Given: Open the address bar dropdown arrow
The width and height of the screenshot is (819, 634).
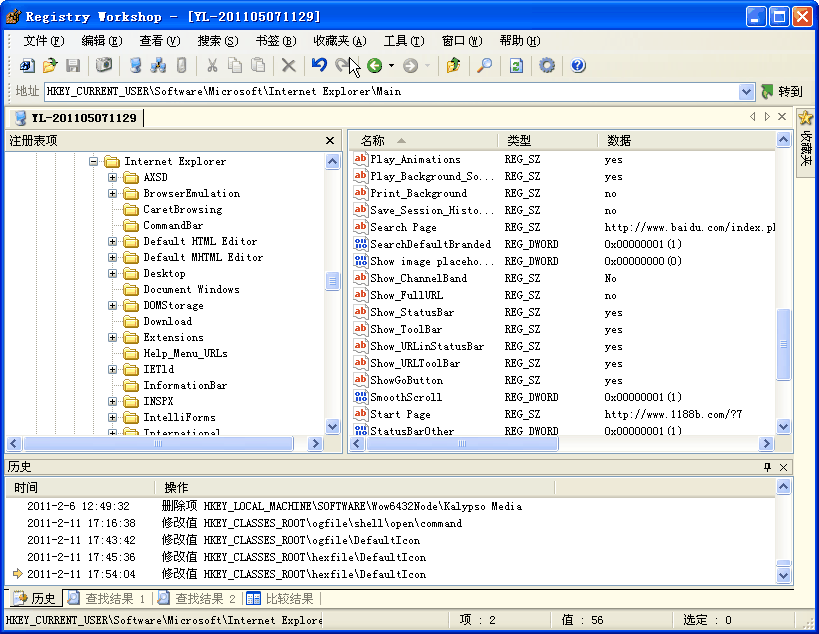Looking at the screenshot, I should pos(746,92).
